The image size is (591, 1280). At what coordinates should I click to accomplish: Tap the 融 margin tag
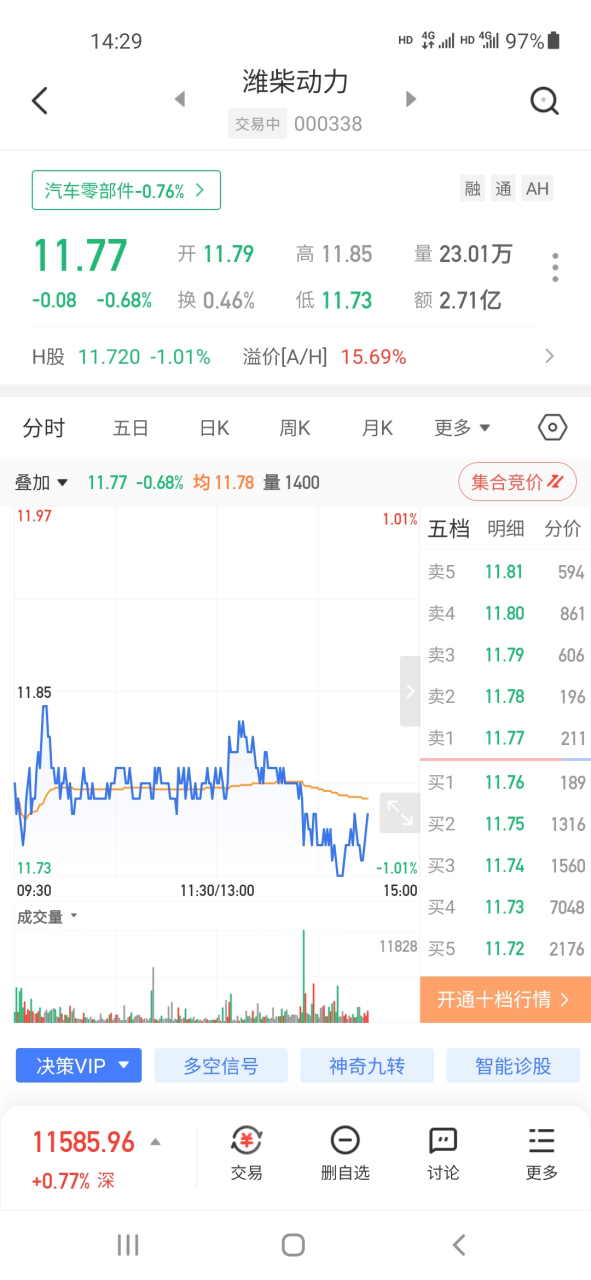tap(472, 189)
